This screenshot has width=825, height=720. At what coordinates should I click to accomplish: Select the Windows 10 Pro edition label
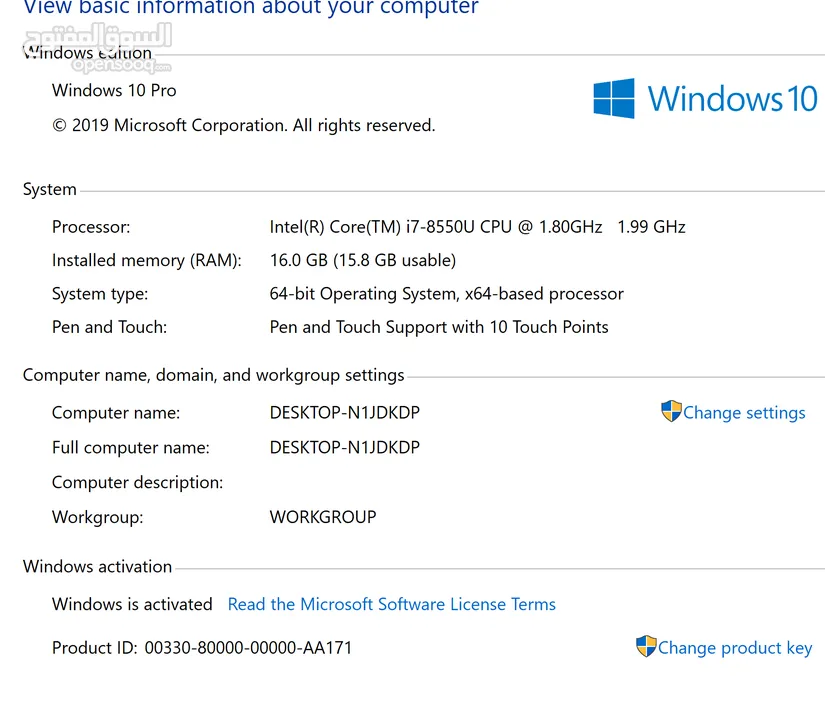tap(114, 90)
